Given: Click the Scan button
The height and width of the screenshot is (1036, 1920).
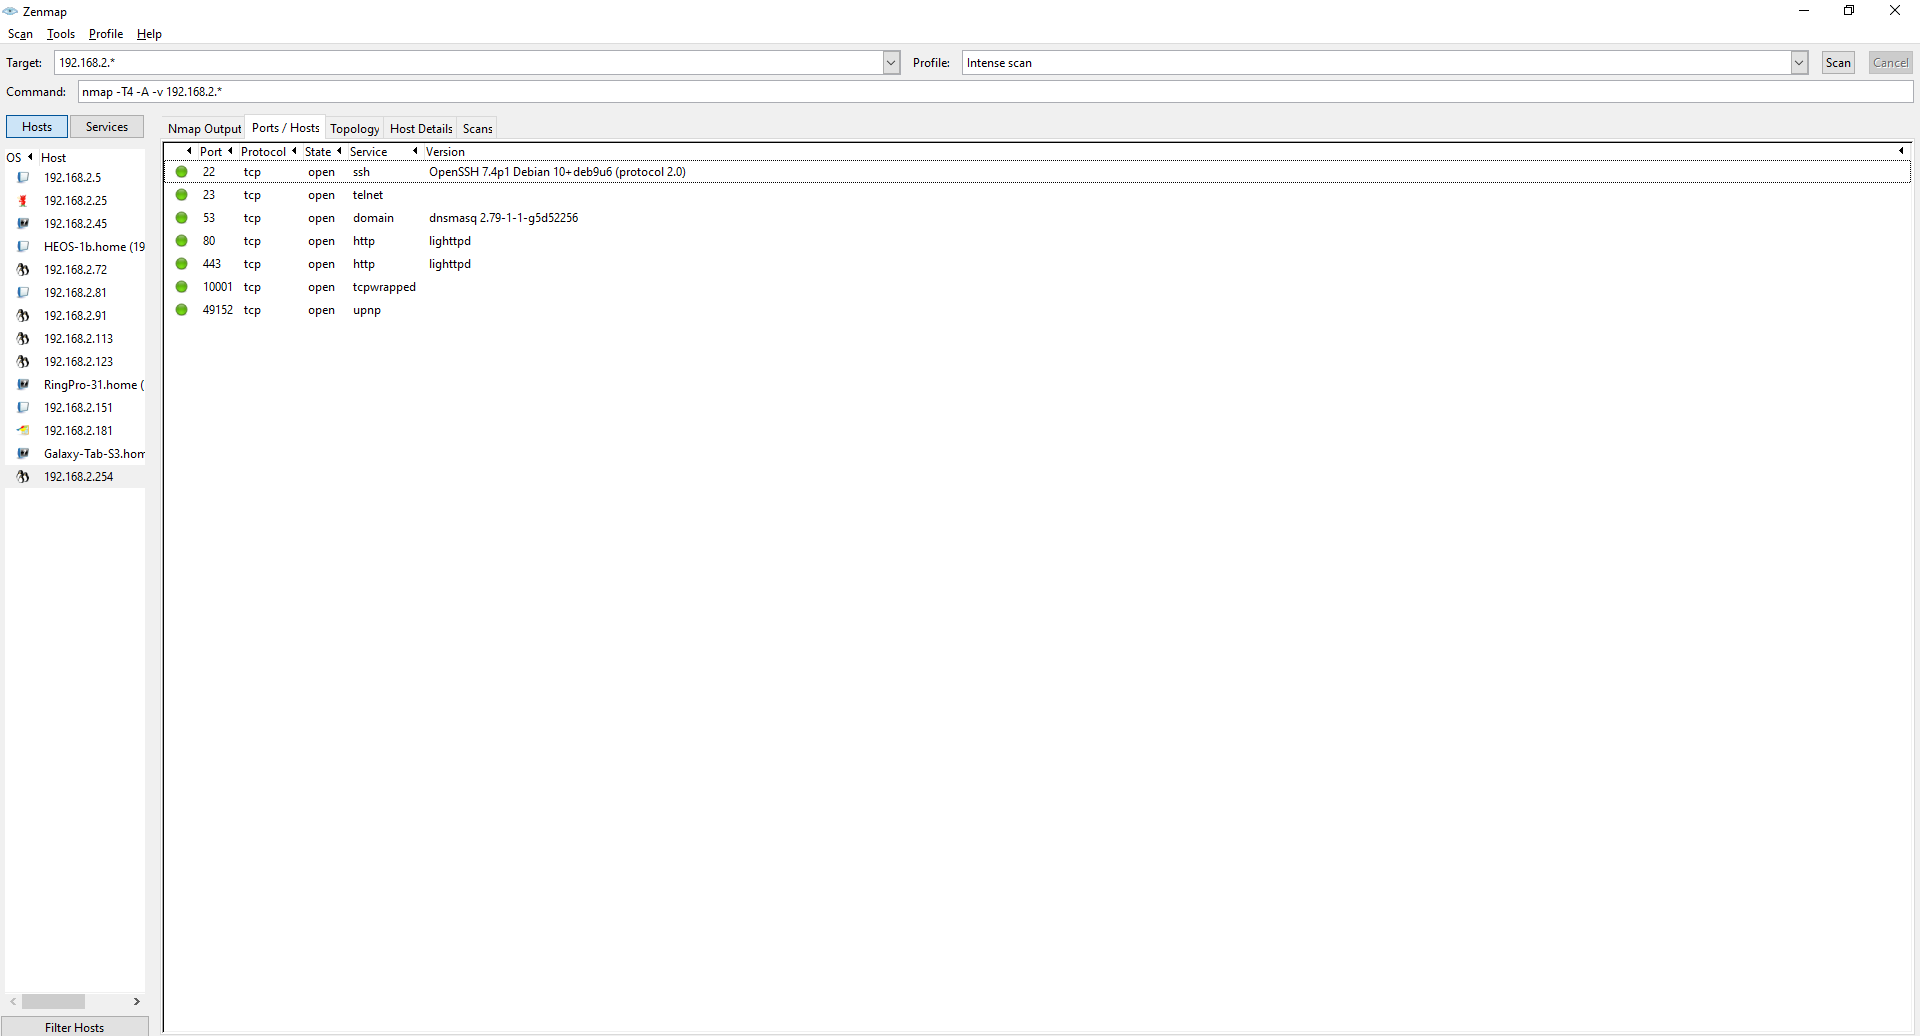Looking at the screenshot, I should tap(1838, 63).
